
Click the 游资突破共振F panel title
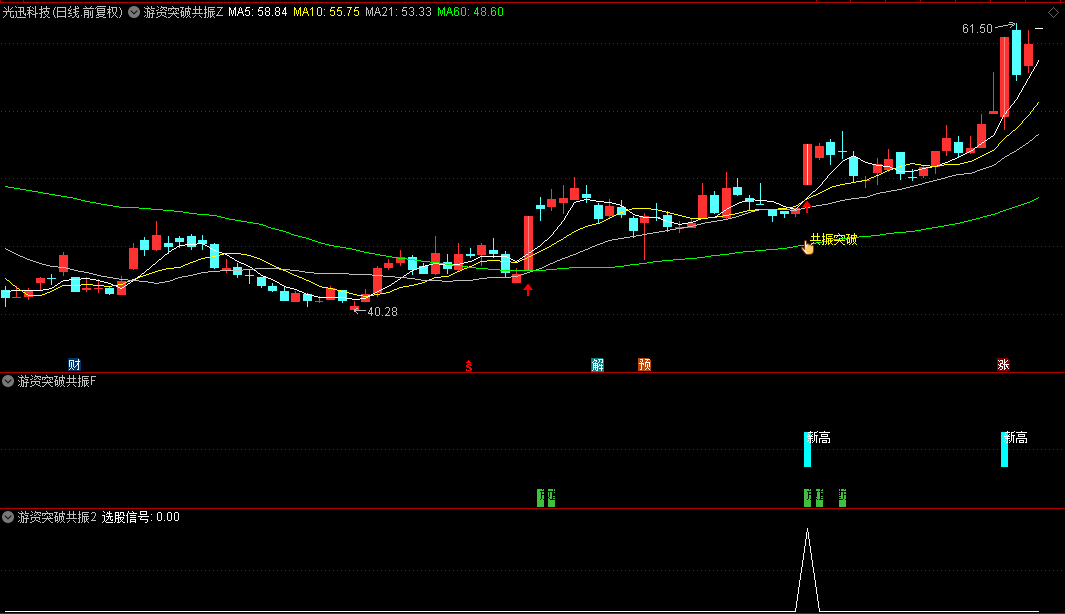pos(57,382)
